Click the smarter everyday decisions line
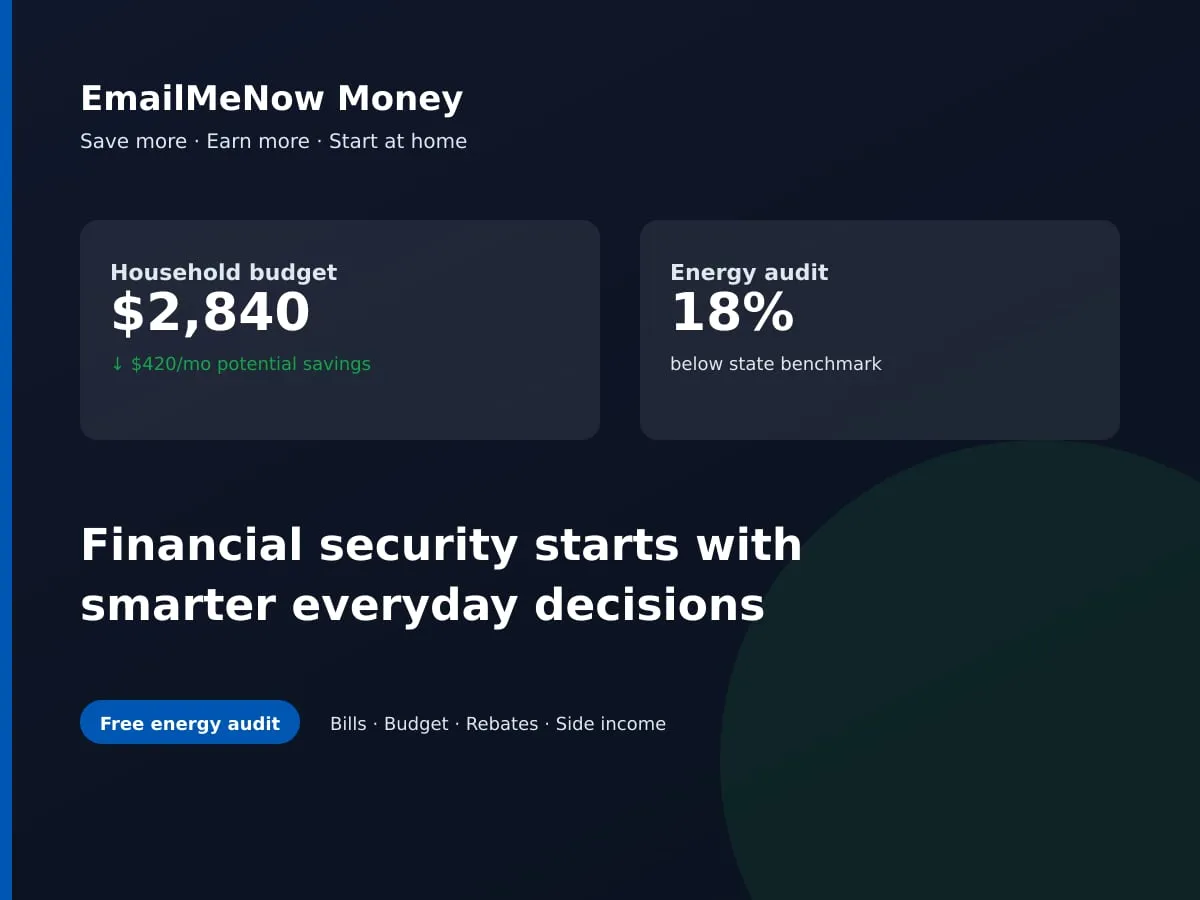 [422, 606]
